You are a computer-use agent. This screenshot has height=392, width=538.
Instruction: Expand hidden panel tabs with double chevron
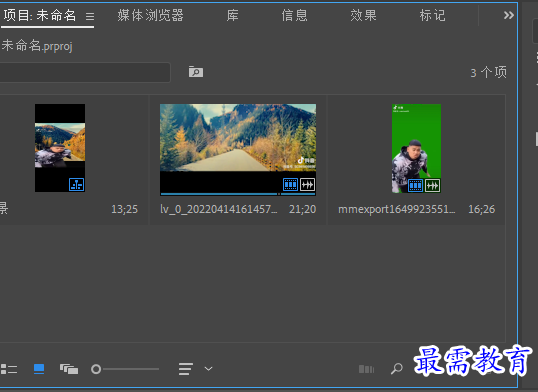508,15
